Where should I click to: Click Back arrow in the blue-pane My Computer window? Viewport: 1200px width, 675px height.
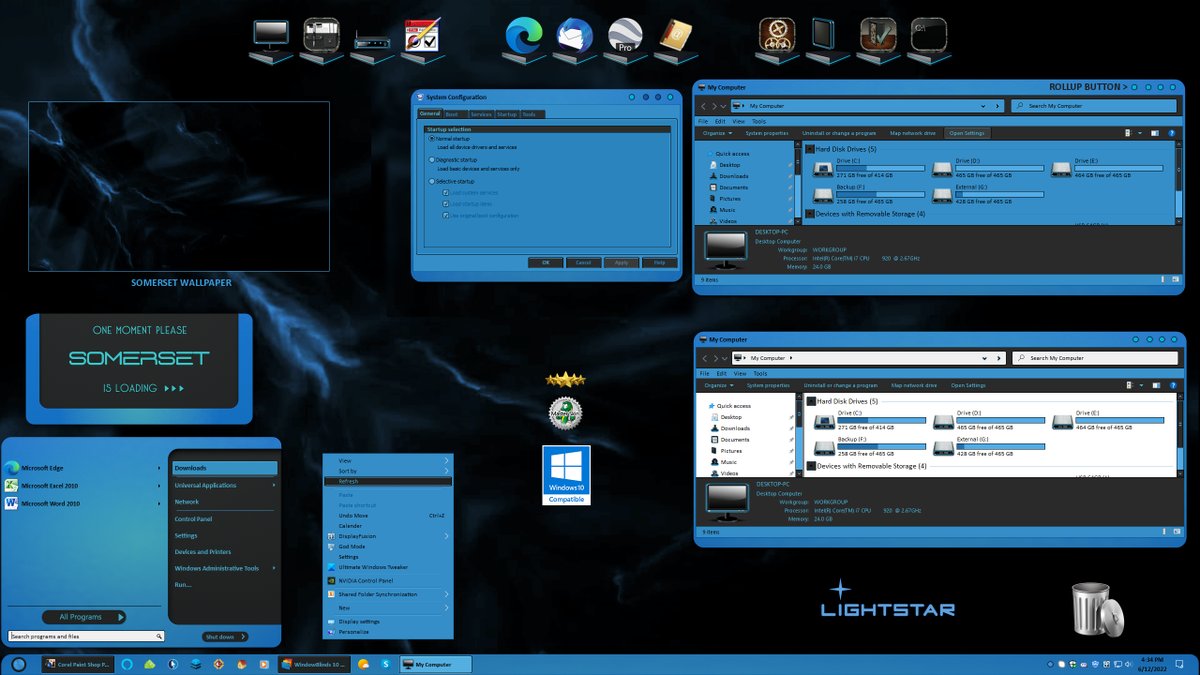pyautogui.click(x=703, y=105)
